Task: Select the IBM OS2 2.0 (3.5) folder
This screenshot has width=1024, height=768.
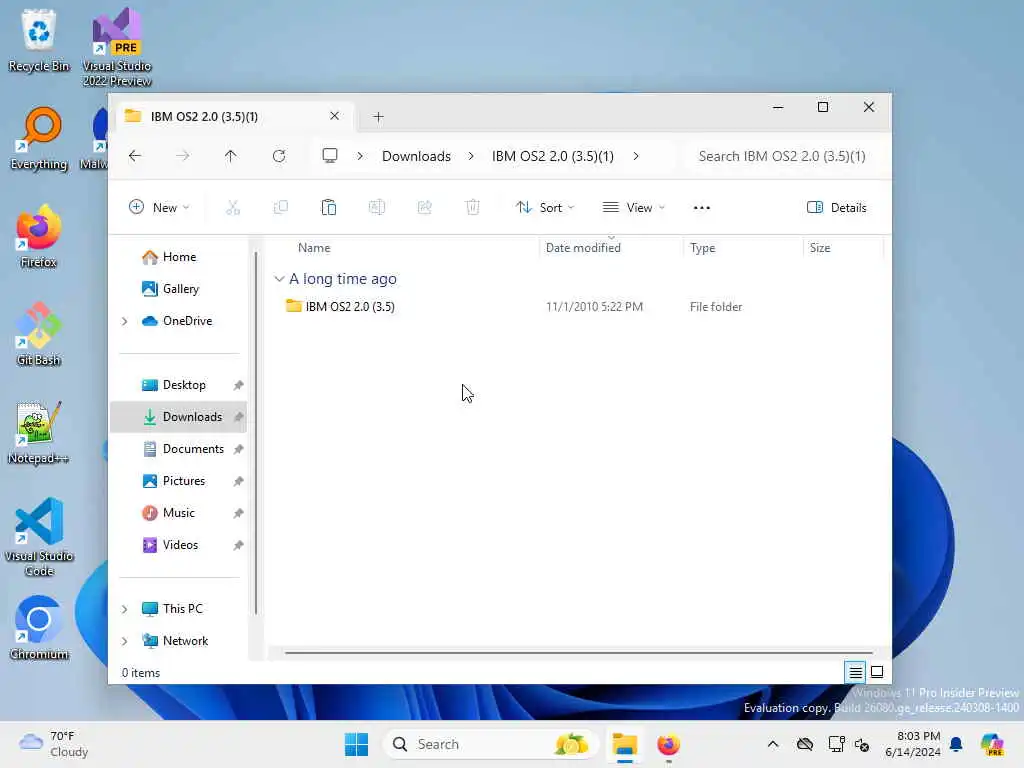Action: pyautogui.click(x=349, y=306)
